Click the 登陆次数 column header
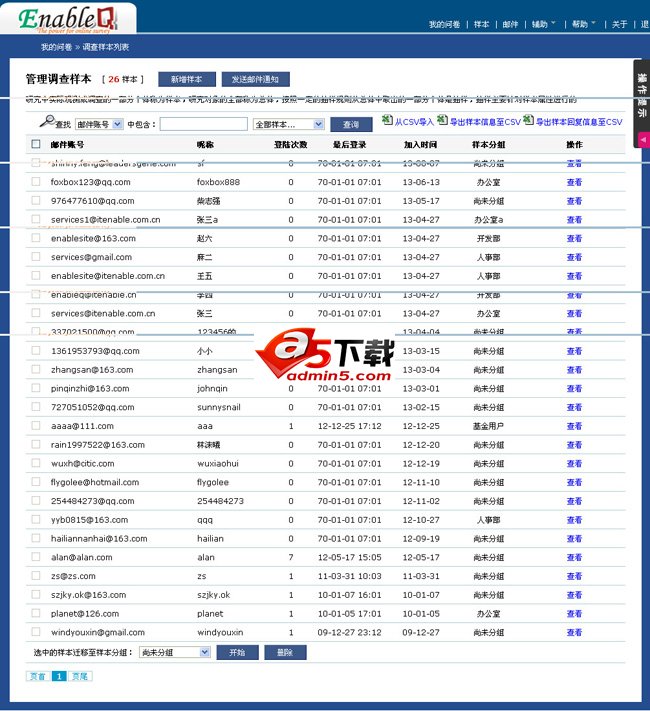Image resolution: width=650 pixels, height=711 pixels. pyautogui.click(x=291, y=144)
